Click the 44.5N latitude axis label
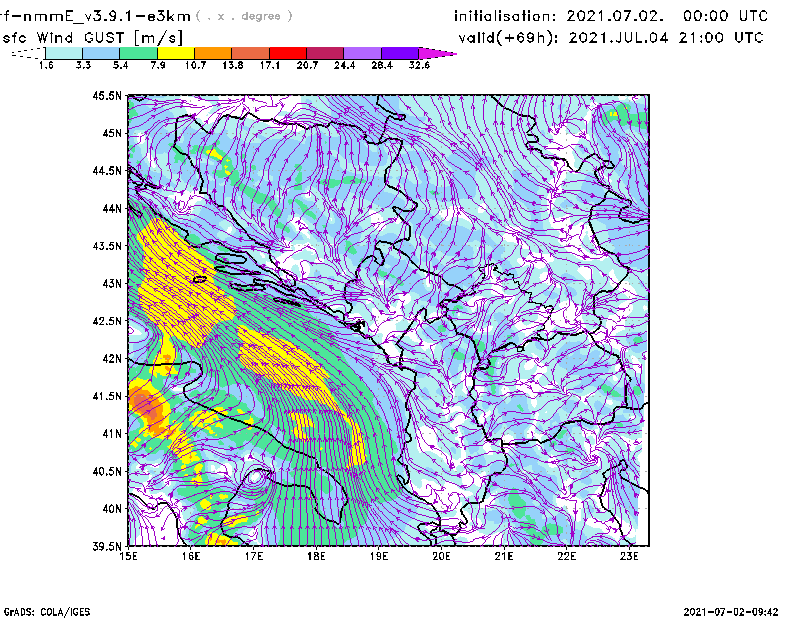The height and width of the screenshot is (618, 800). pos(107,170)
